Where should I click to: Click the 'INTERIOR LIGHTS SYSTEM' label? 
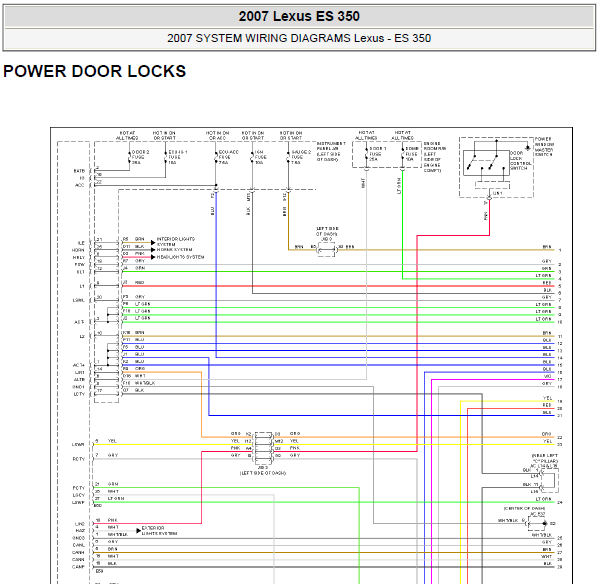tap(176, 241)
